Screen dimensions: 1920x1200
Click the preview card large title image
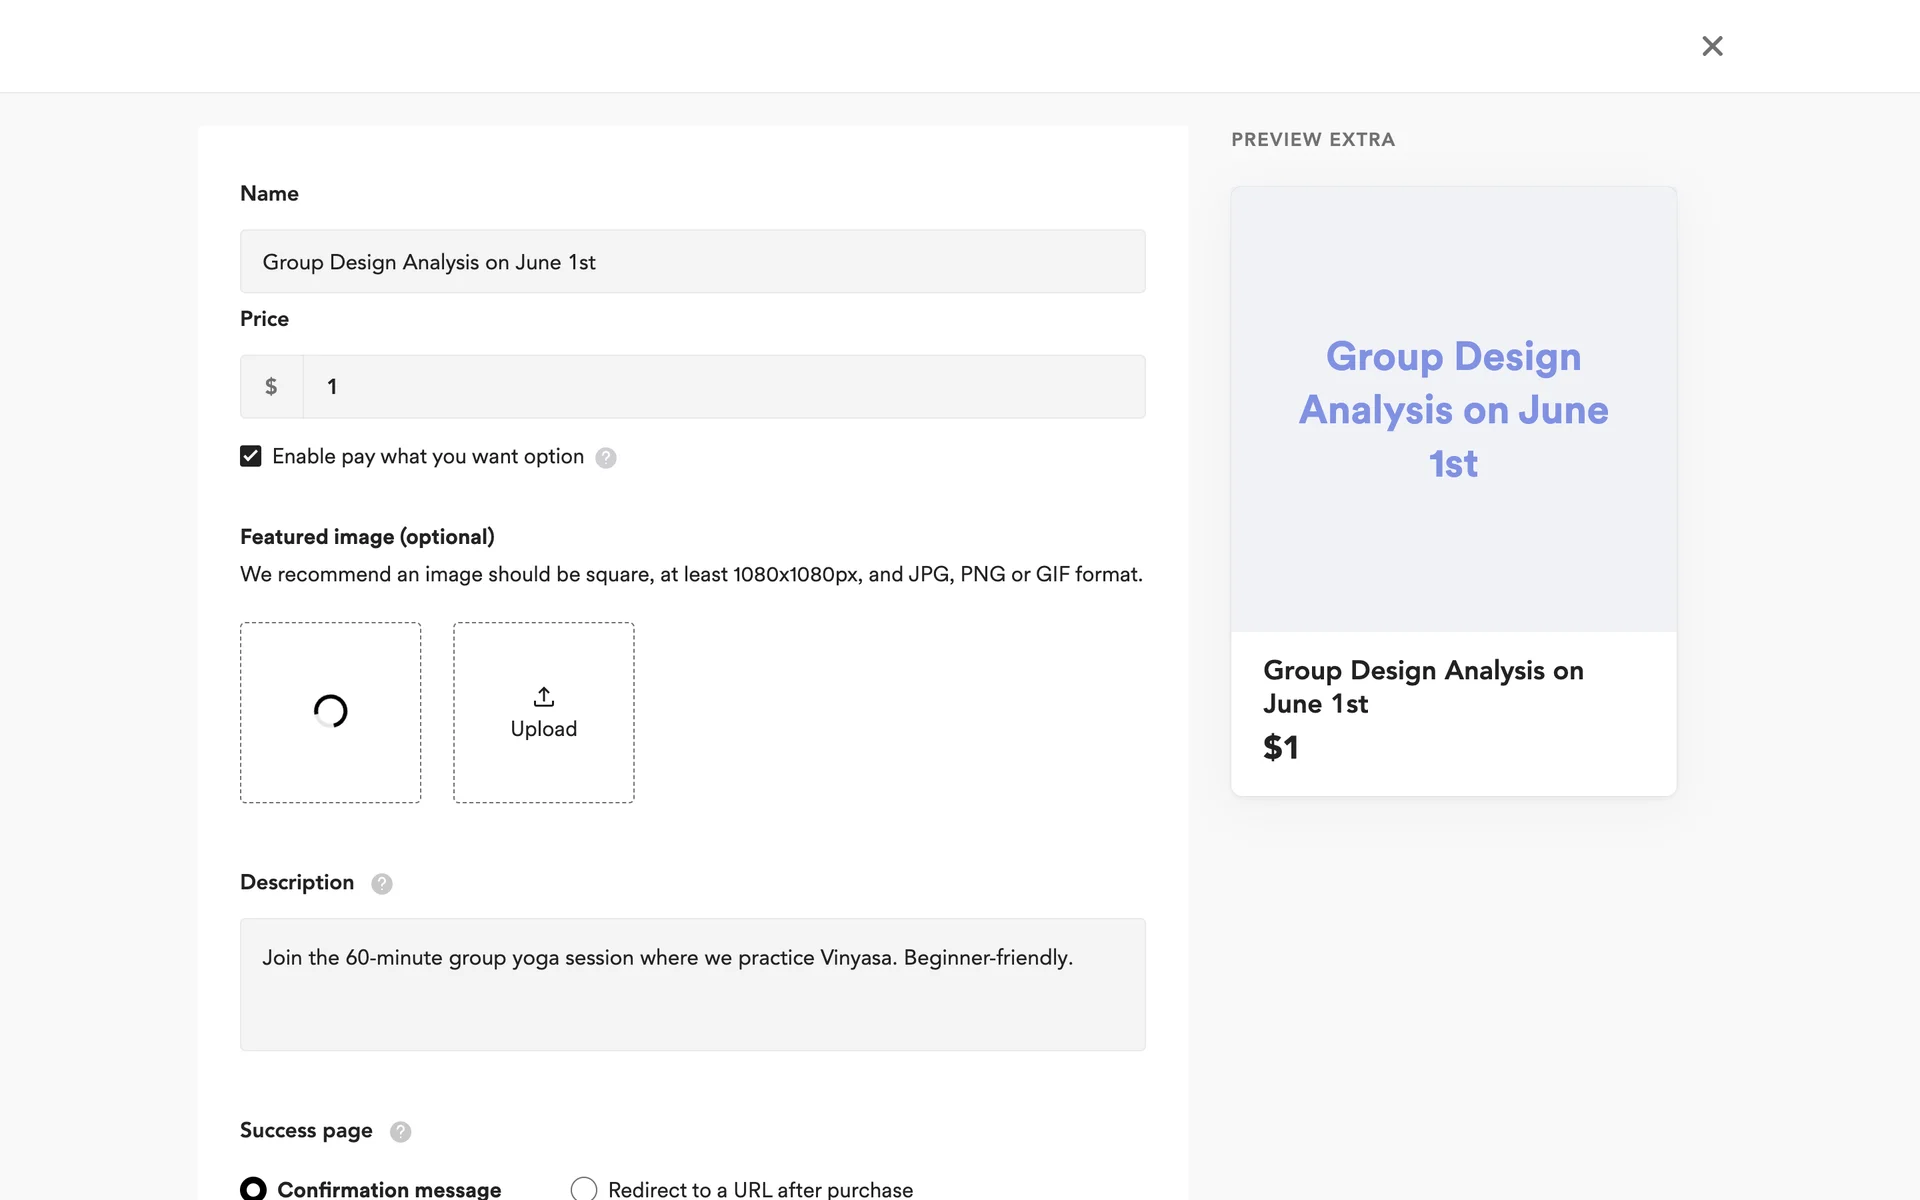[x=1453, y=409]
